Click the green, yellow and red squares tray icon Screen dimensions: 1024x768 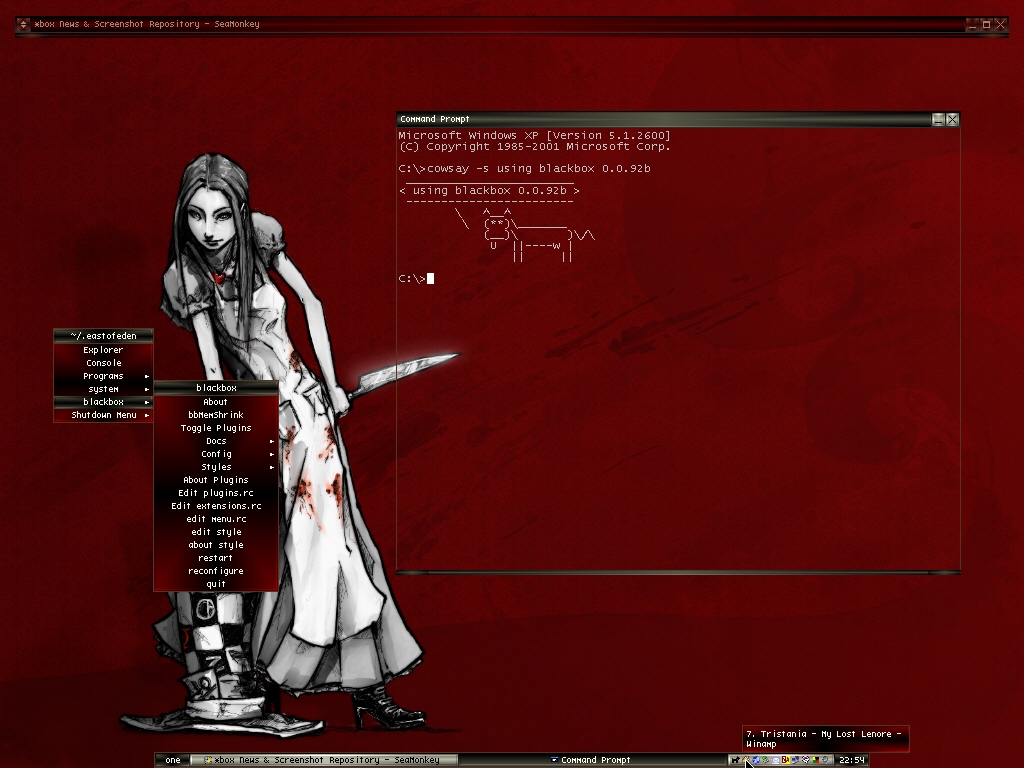[x=816, y=760]
